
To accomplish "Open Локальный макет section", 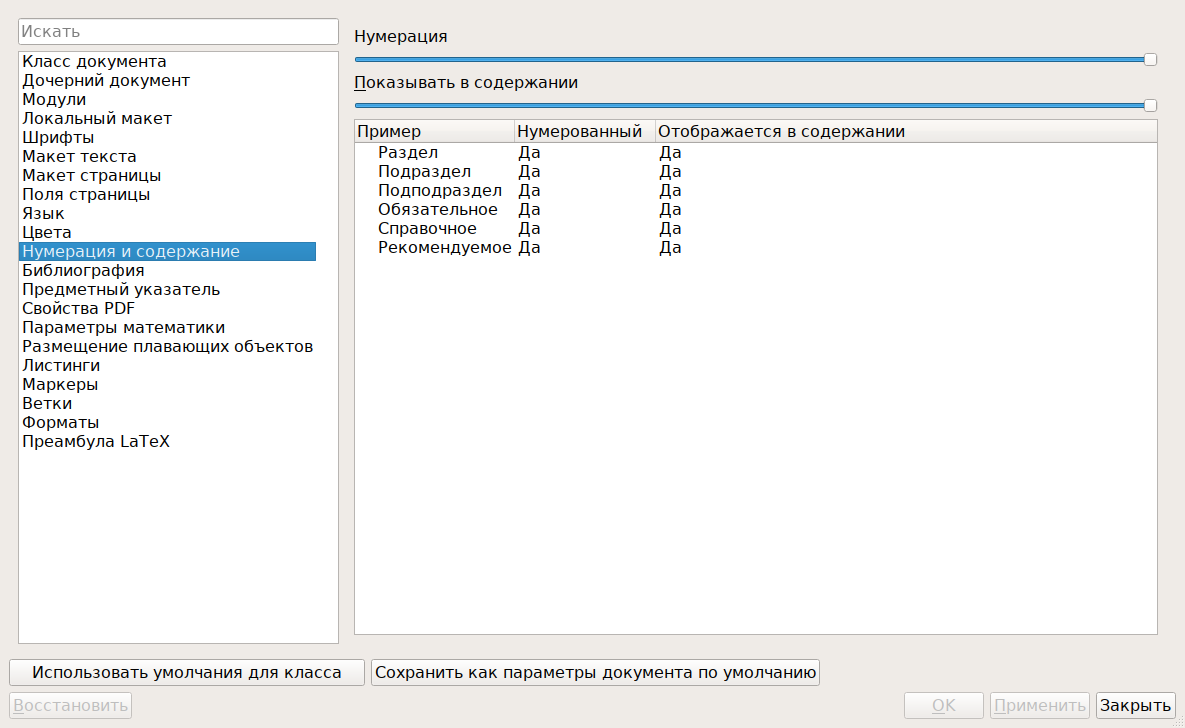I will point(167,118).
